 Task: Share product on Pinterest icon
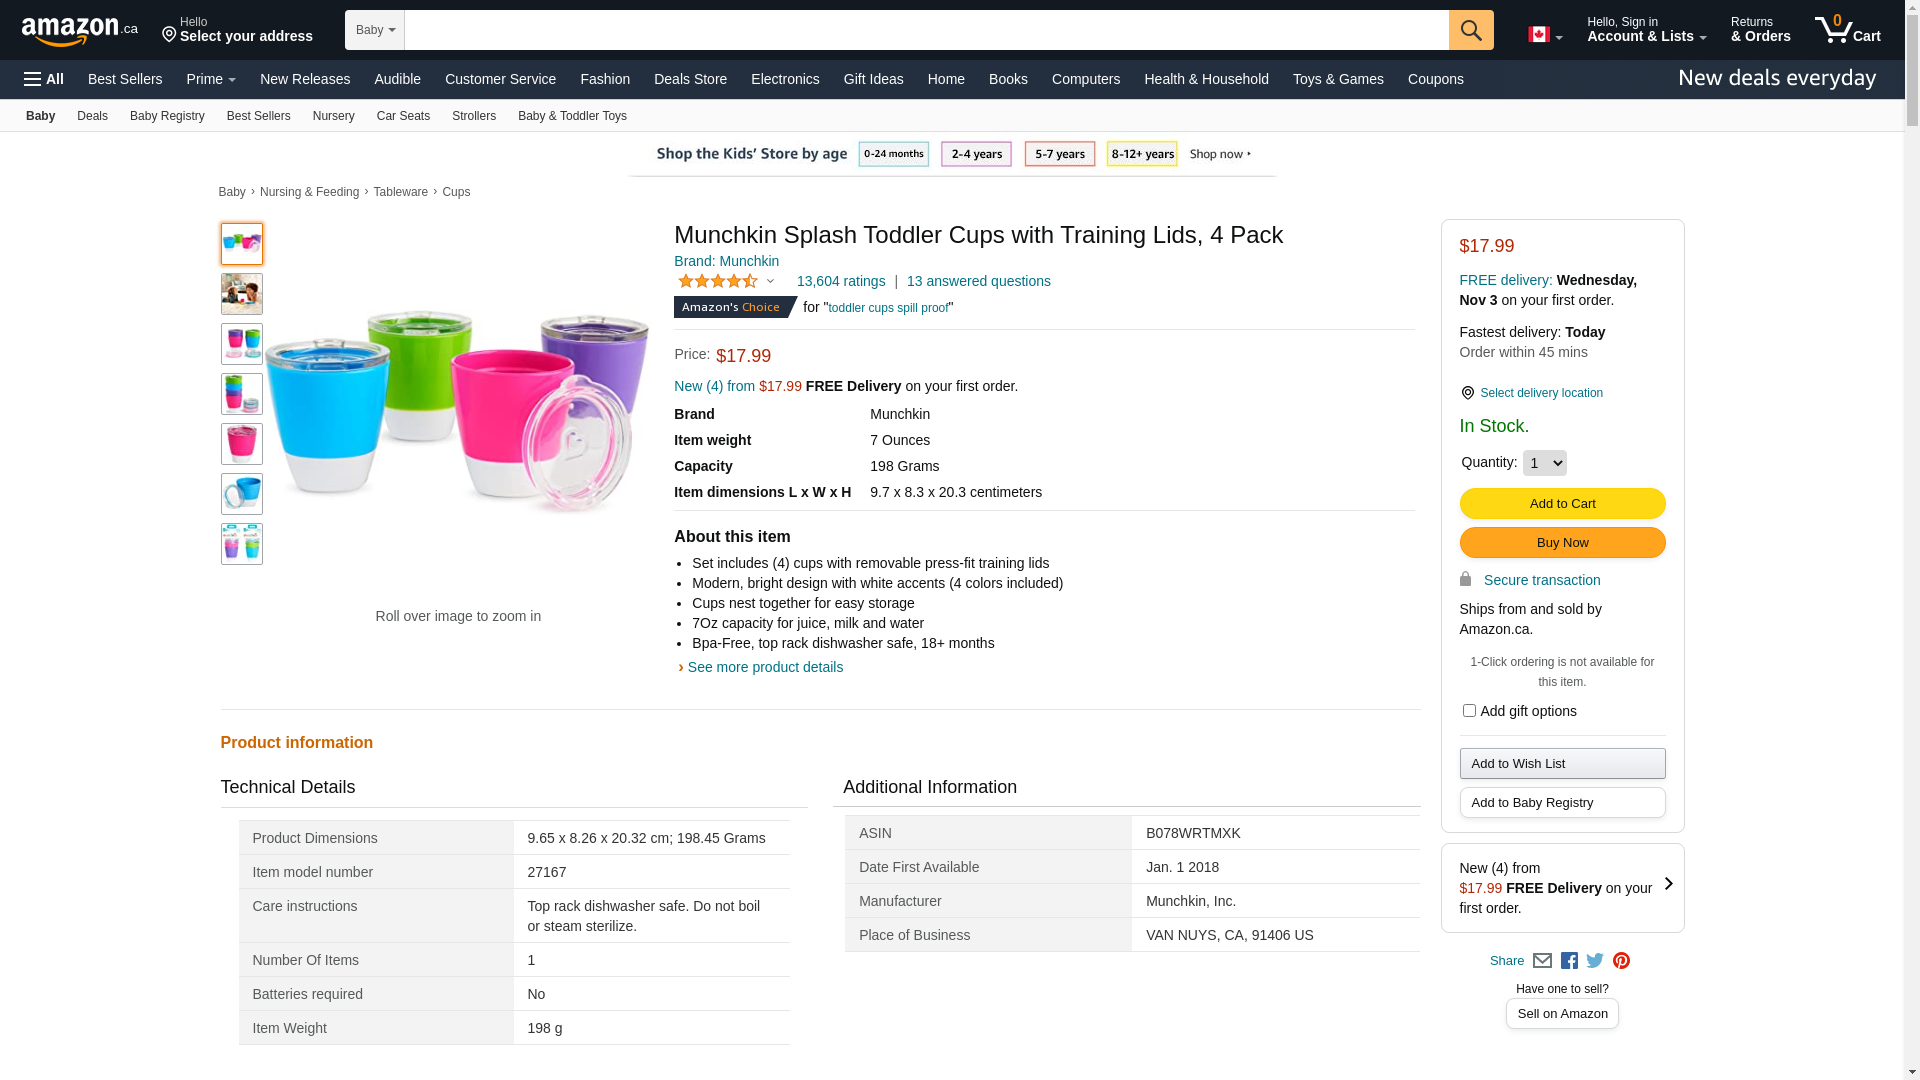coord(1621,961)
